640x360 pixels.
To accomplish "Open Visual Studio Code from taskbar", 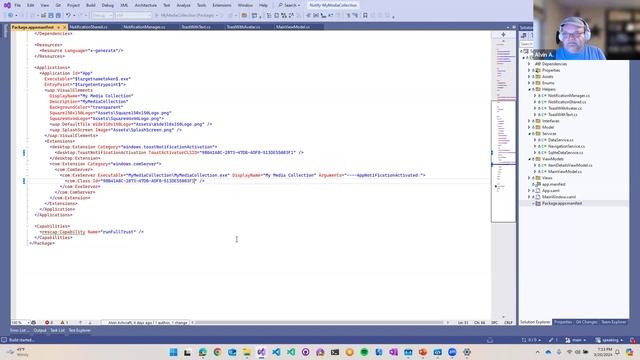I will coord(276,352).
